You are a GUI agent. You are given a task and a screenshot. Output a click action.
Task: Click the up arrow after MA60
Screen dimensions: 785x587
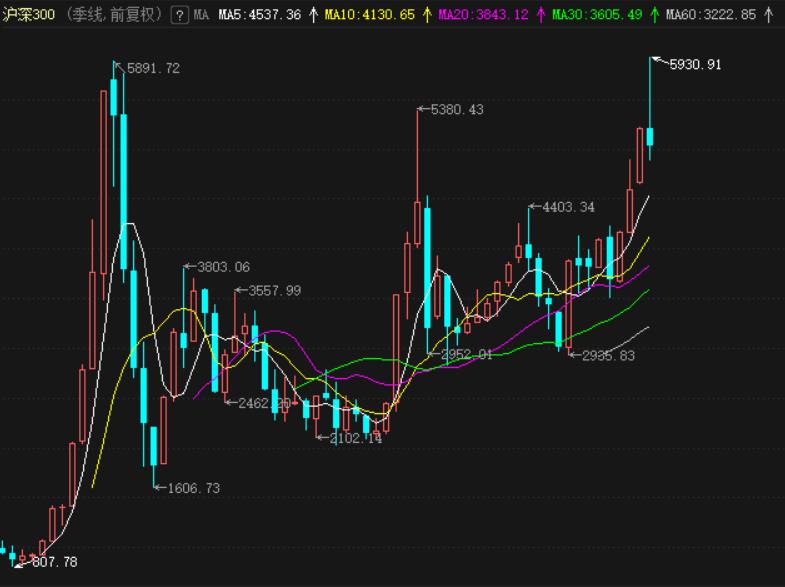click(768, 15)
